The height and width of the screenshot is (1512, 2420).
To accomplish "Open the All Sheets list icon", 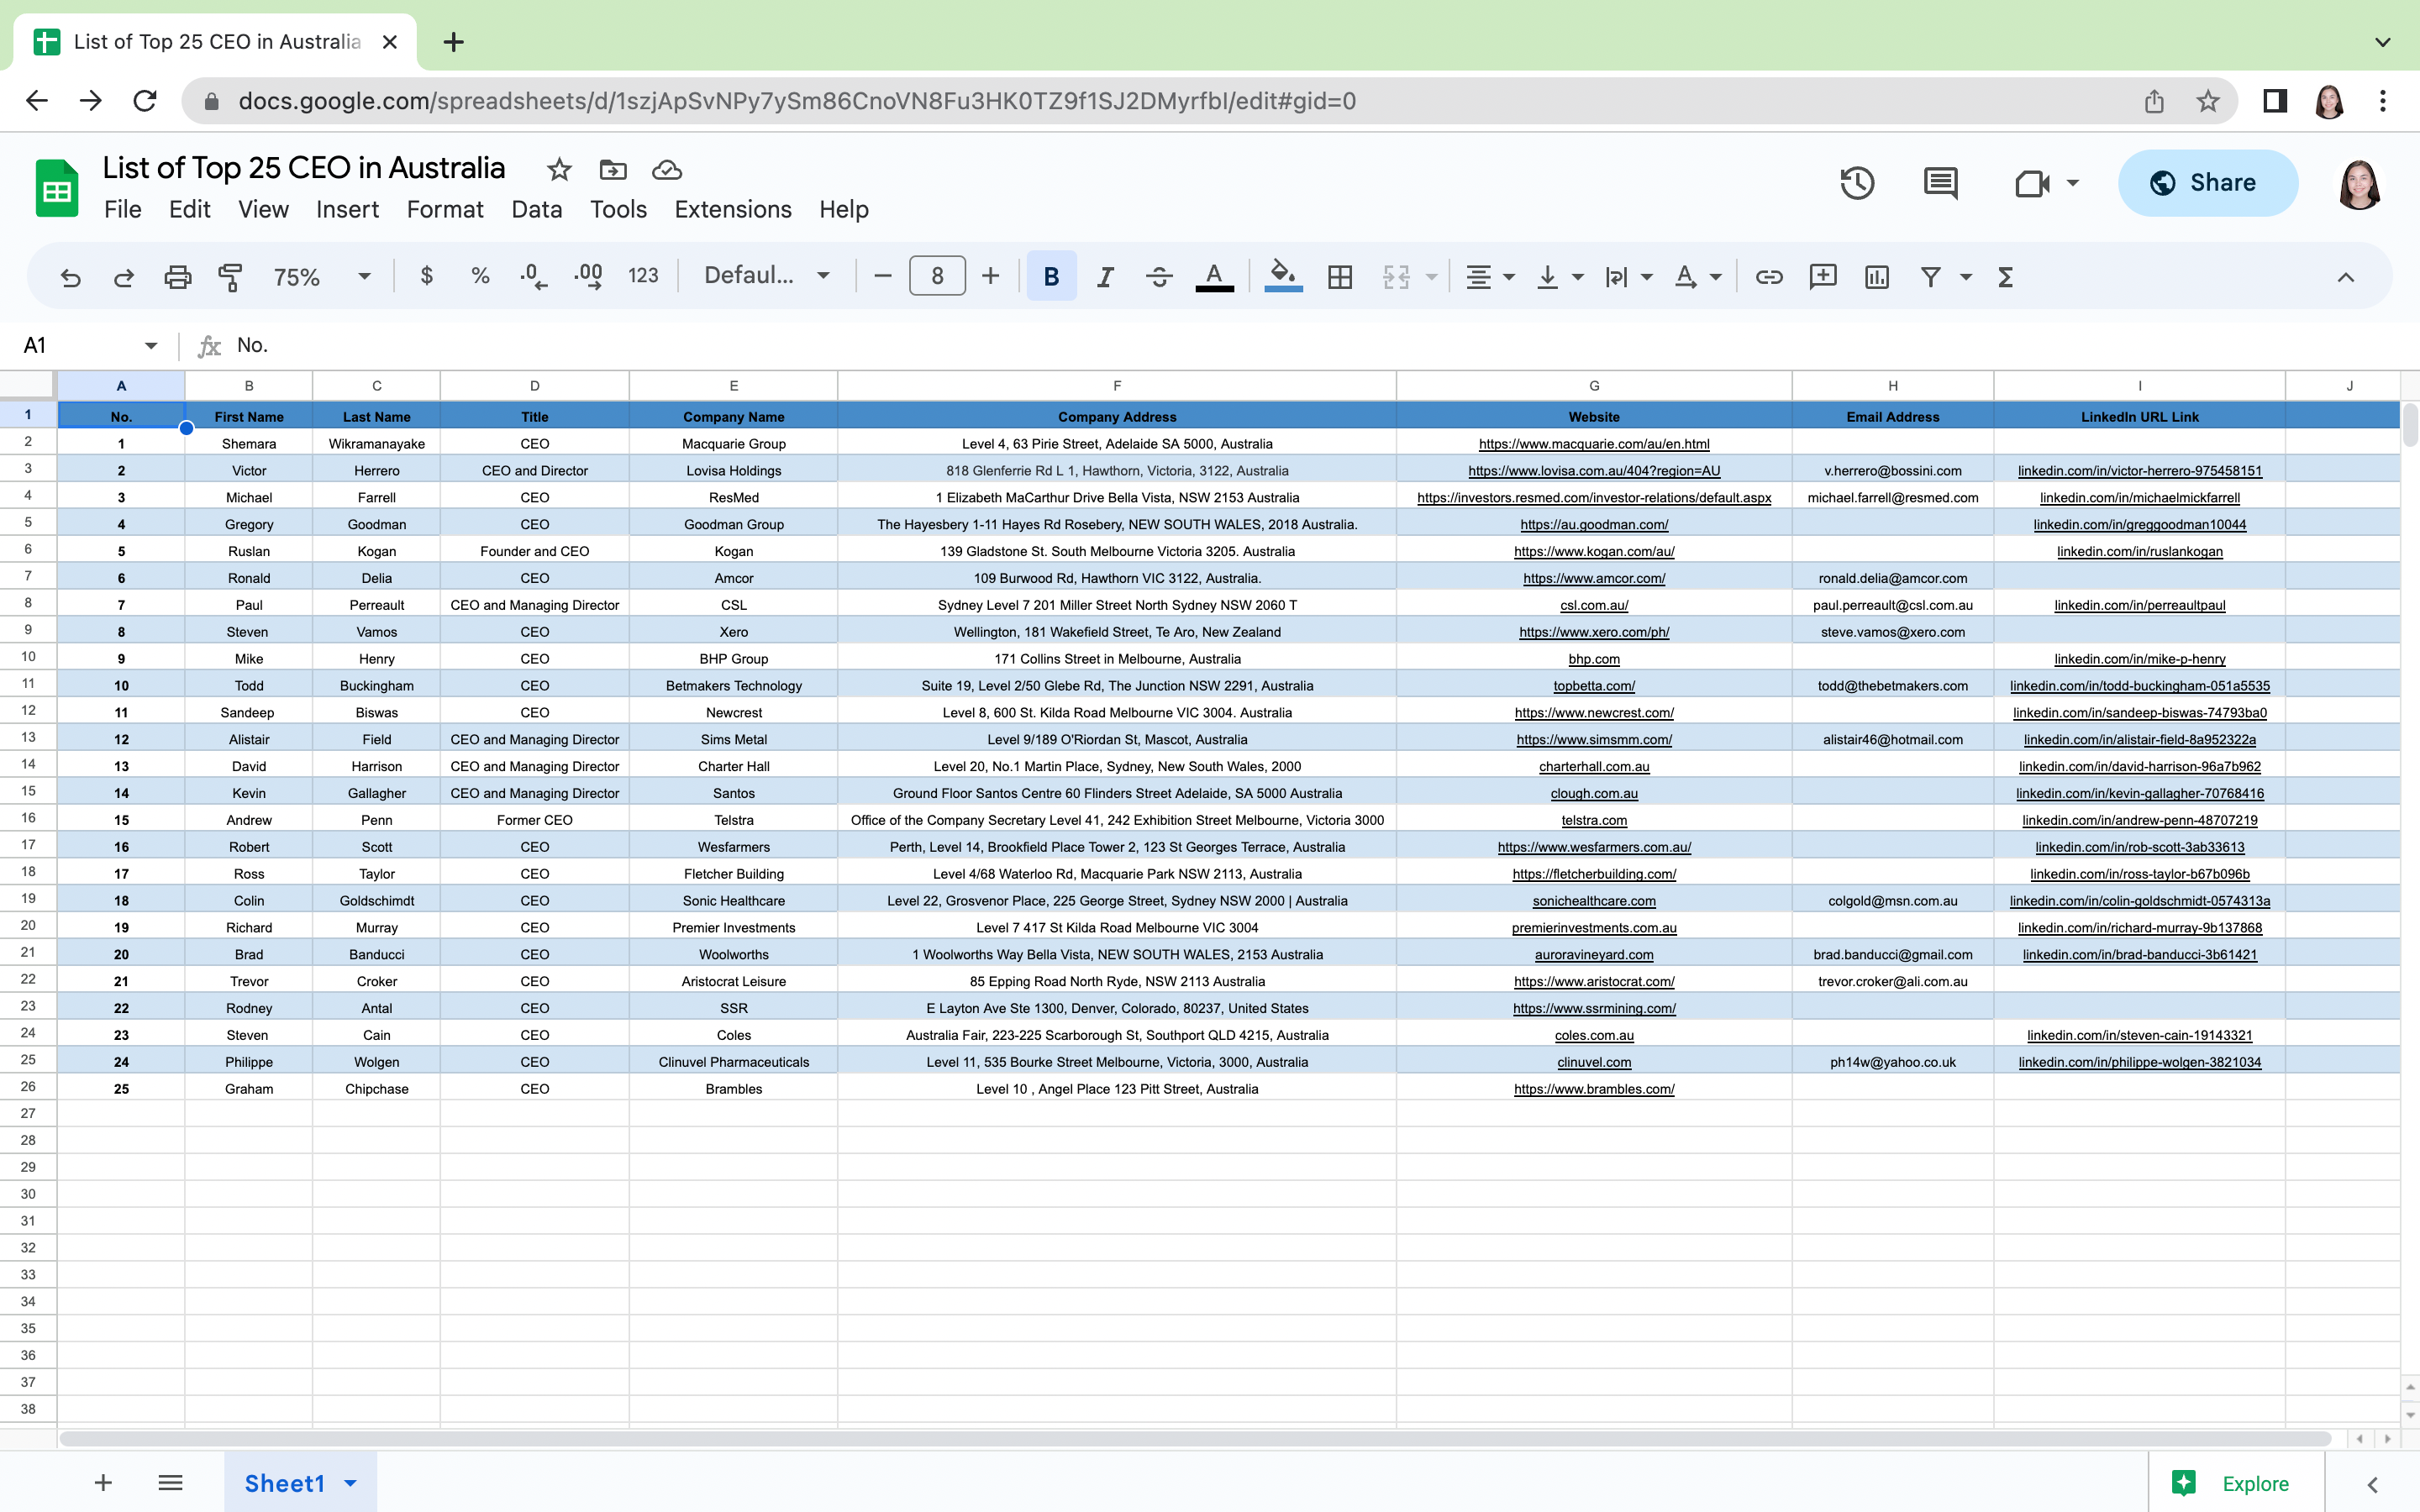I will 170,1482.
